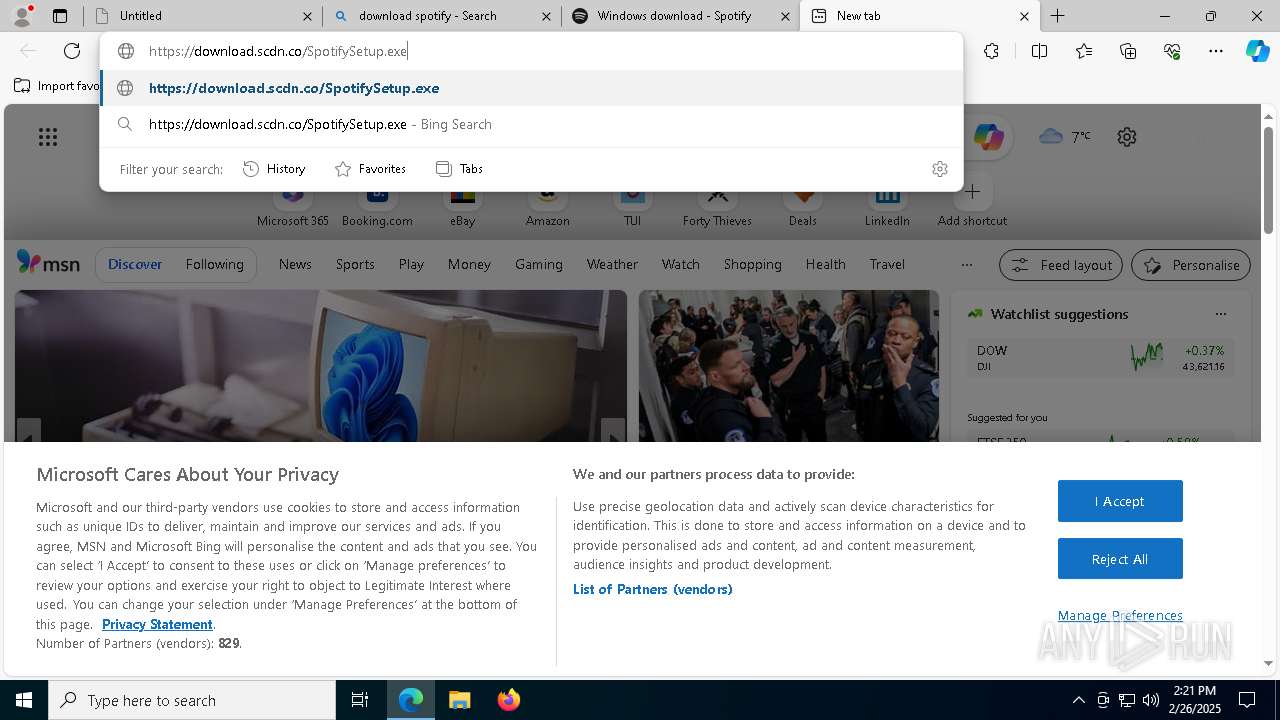Select the Discover feed tab

click(x=135, y=264)
